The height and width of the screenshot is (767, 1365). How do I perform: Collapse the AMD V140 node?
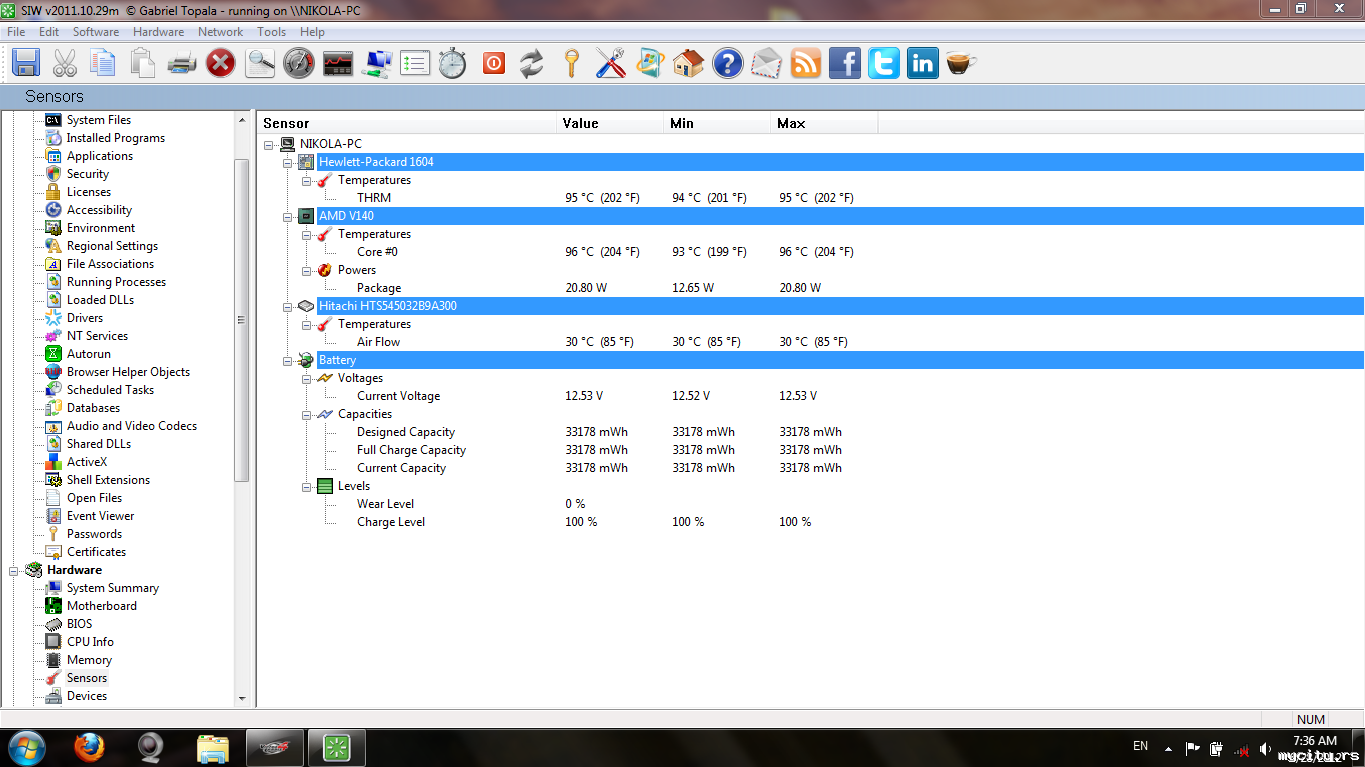[x=288, y=216]
